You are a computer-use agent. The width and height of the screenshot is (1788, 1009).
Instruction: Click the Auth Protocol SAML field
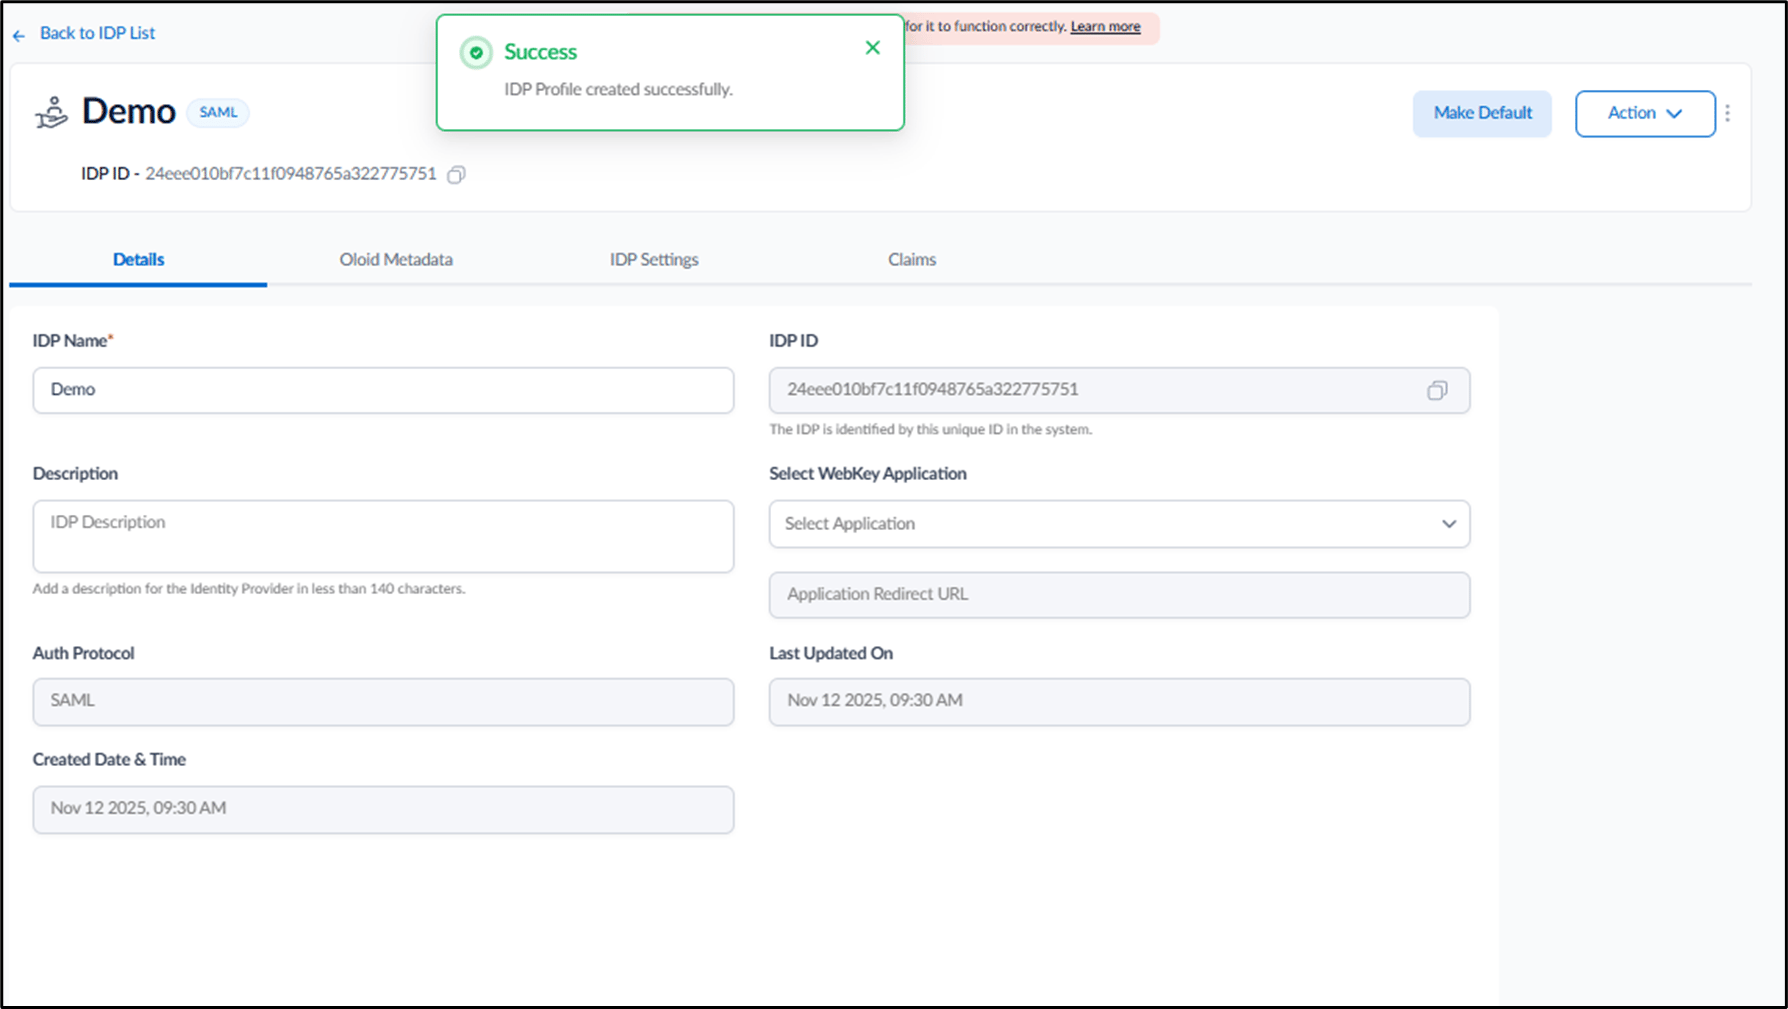tap(383, 701)
